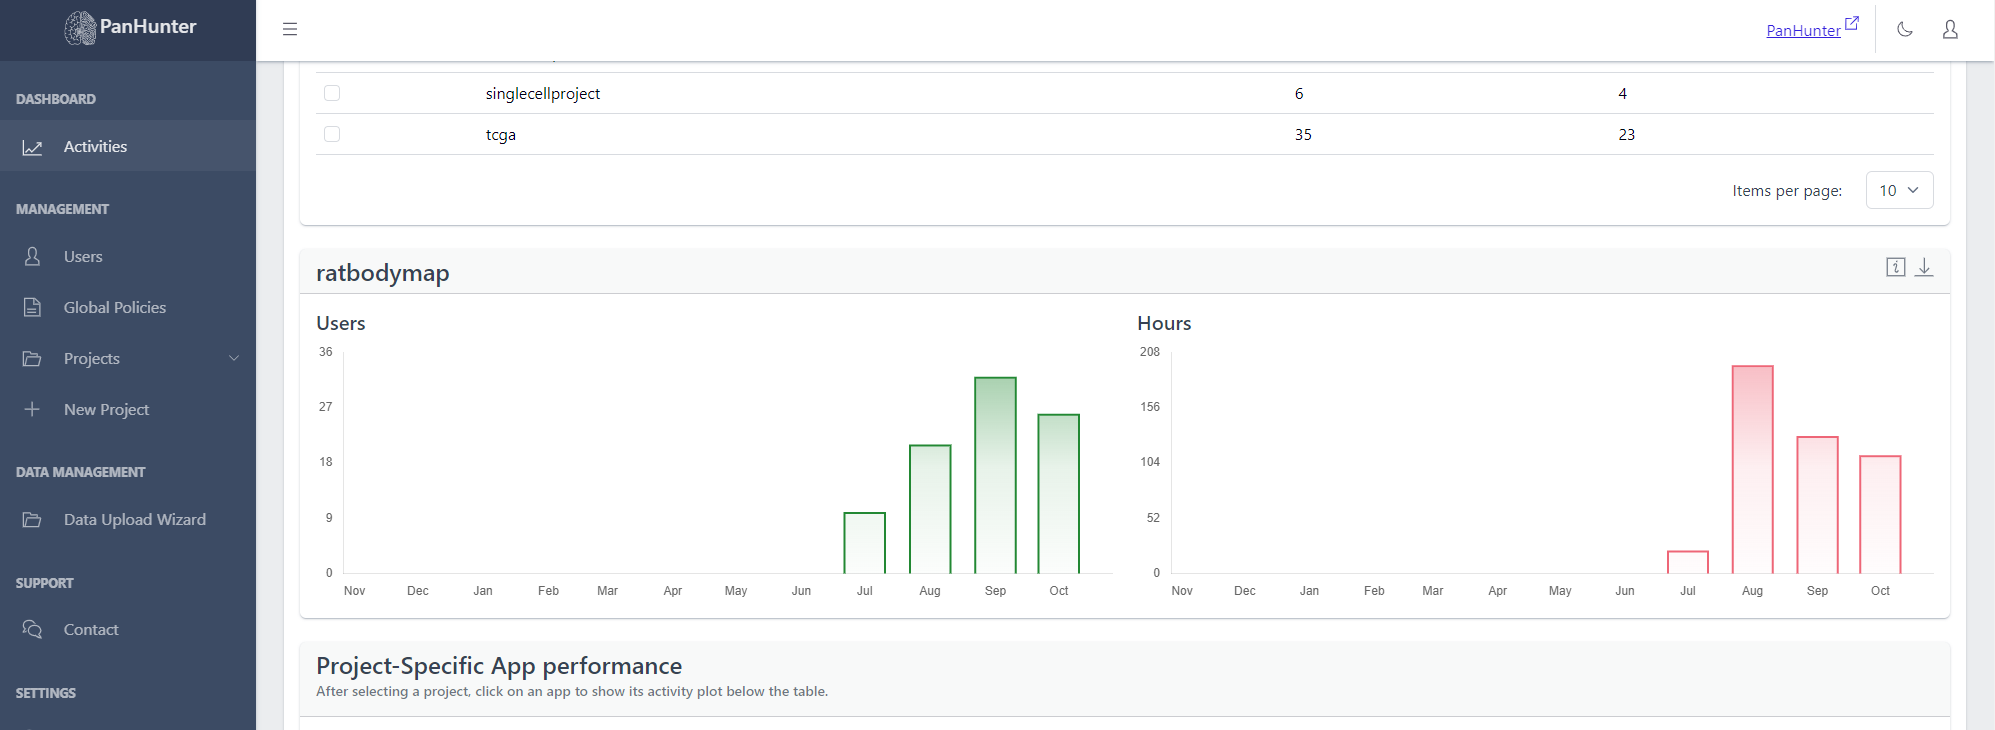
Task: Open the user account icon
Action: tap(1950, 29)
